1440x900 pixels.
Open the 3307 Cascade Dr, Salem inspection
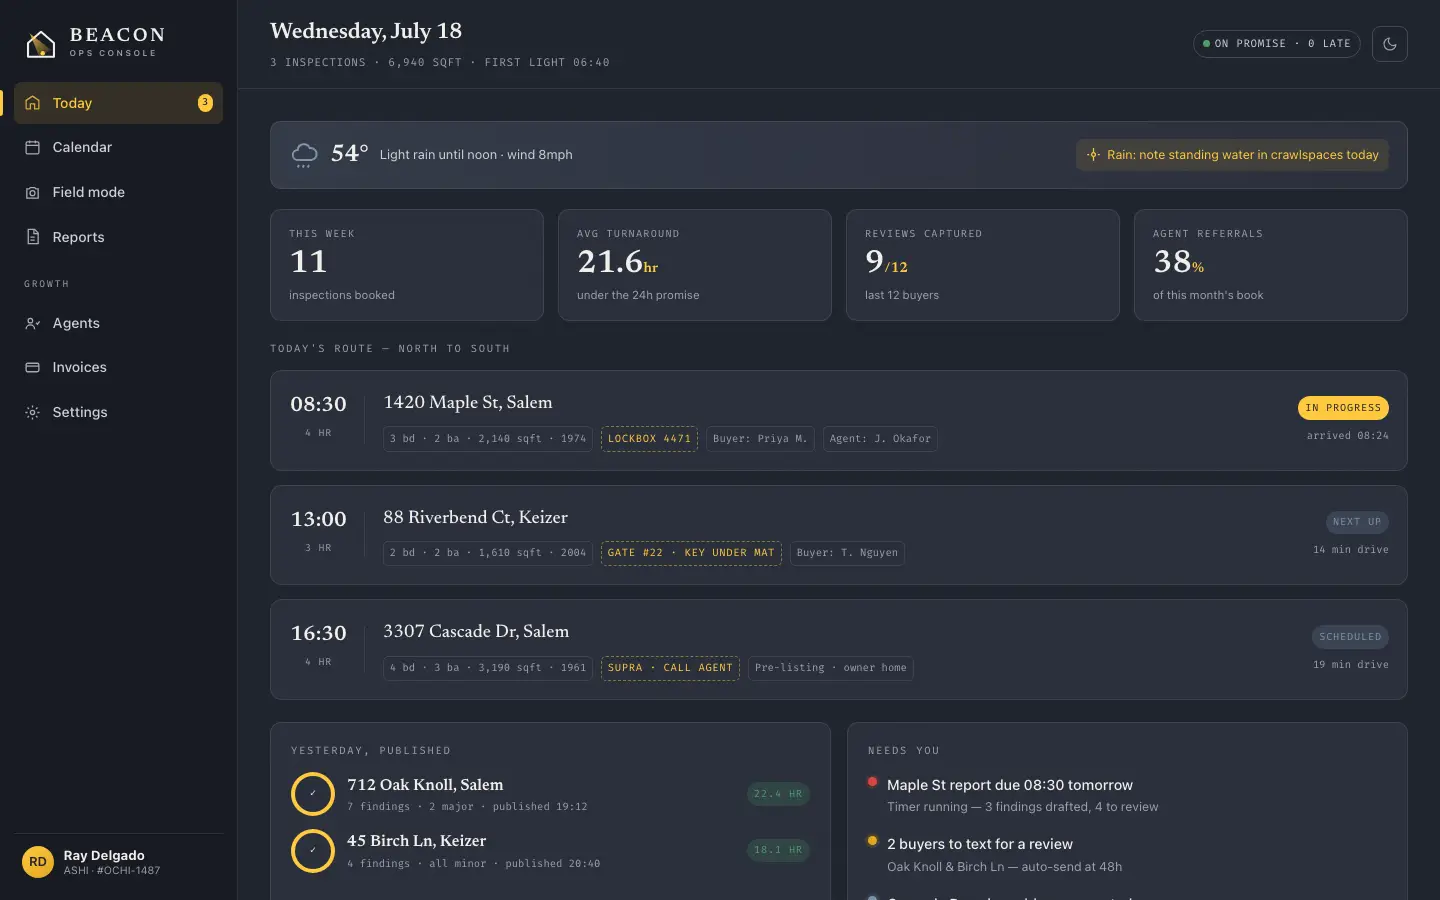point(838,650)
